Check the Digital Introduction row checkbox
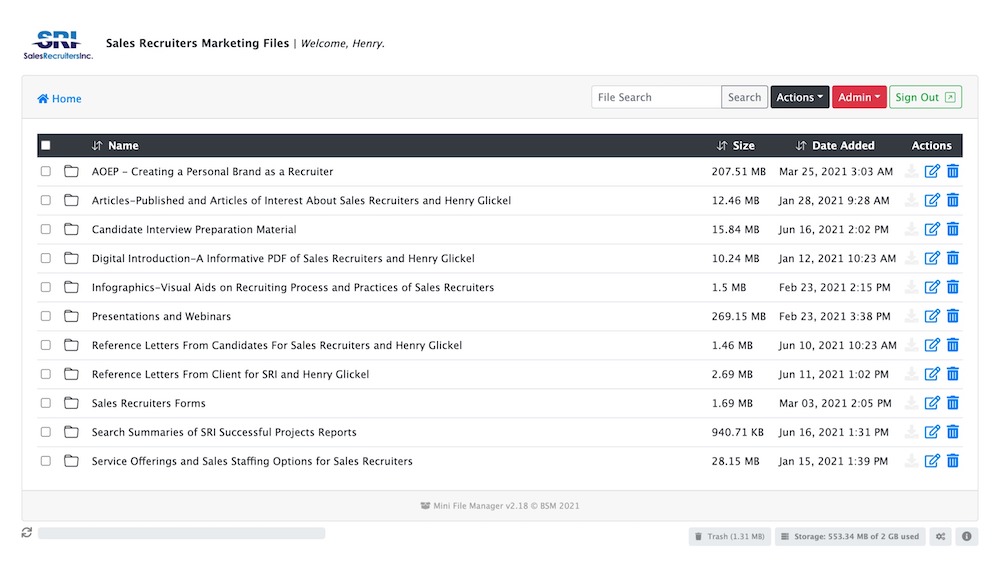 click(46, 258)
